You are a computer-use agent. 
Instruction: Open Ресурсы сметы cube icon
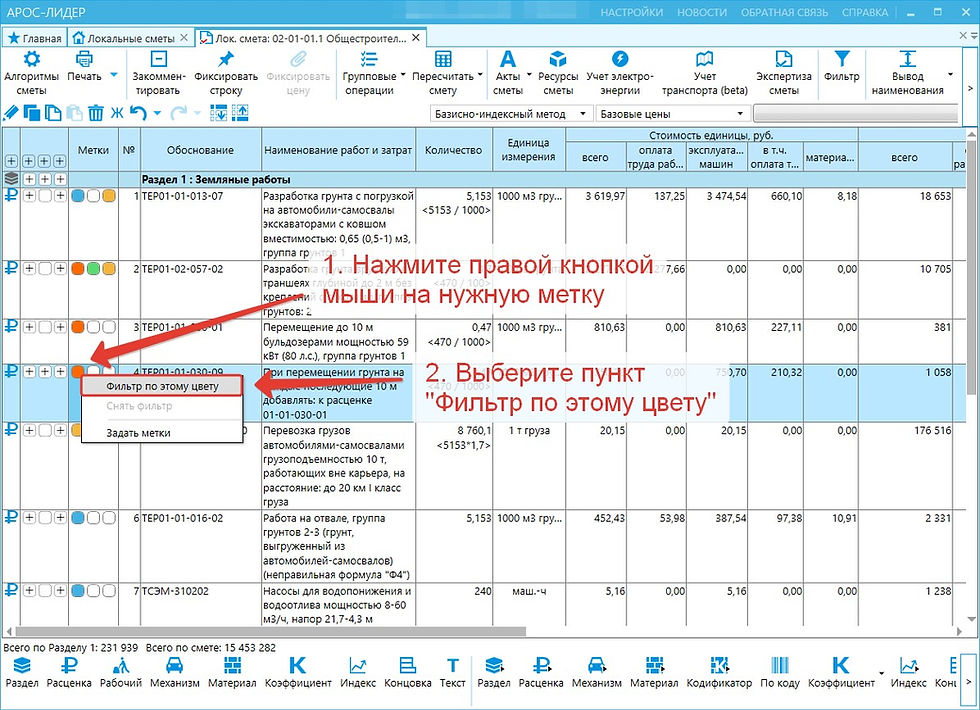point(558,59)
